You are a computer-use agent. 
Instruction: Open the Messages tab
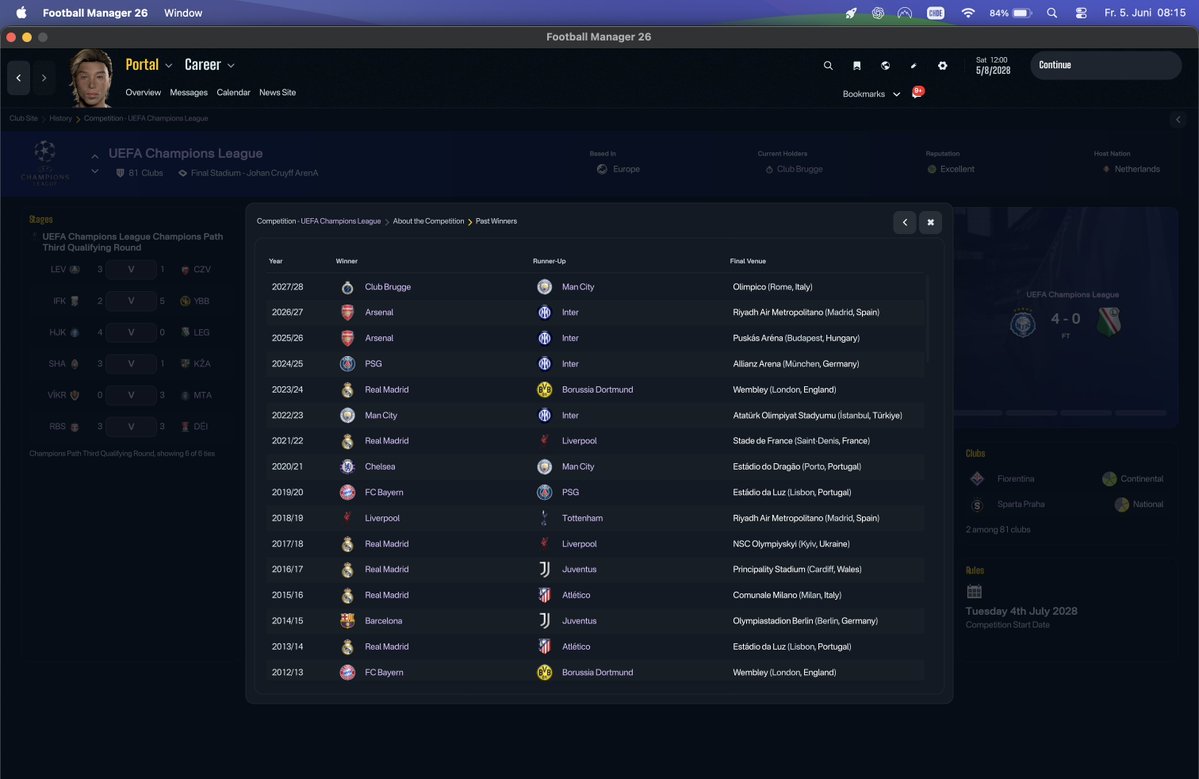(188, 93)
